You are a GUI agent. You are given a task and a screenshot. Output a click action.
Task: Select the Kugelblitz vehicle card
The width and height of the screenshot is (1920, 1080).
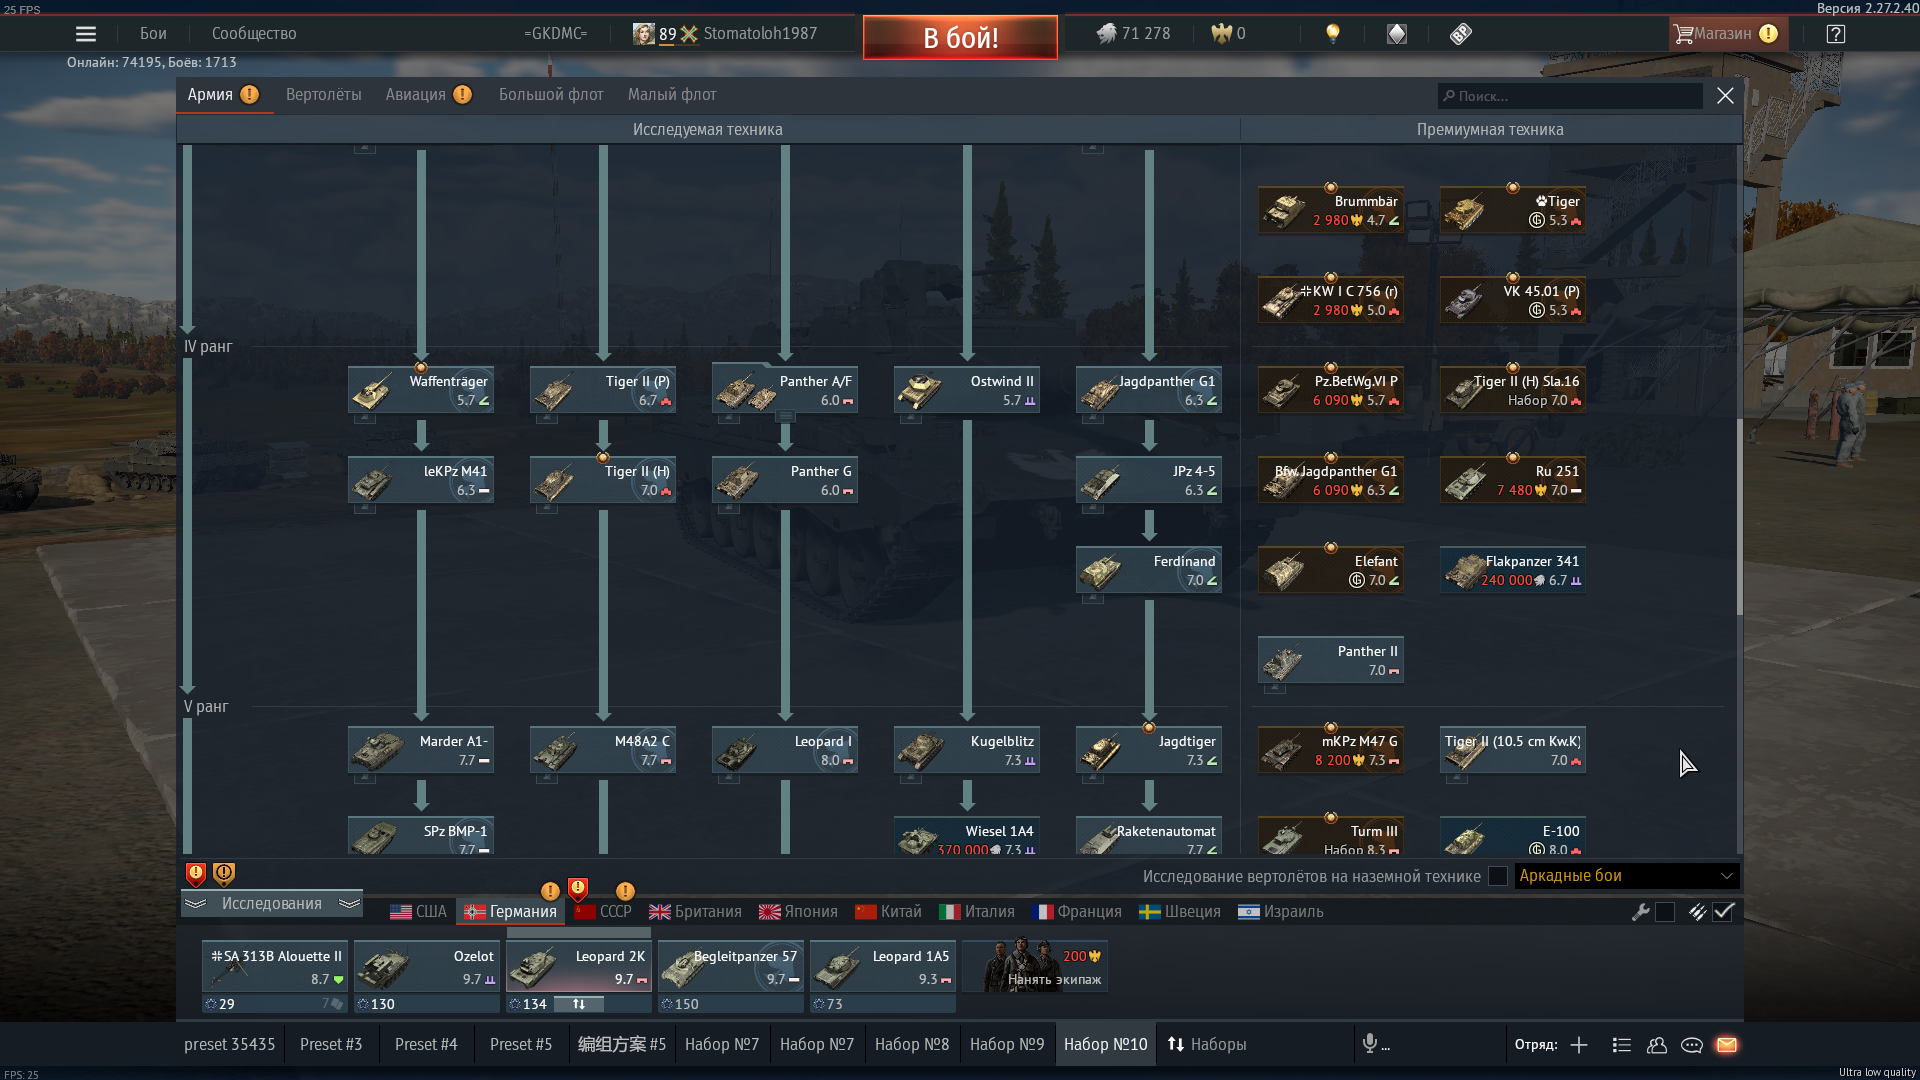(x=967, y=750)
